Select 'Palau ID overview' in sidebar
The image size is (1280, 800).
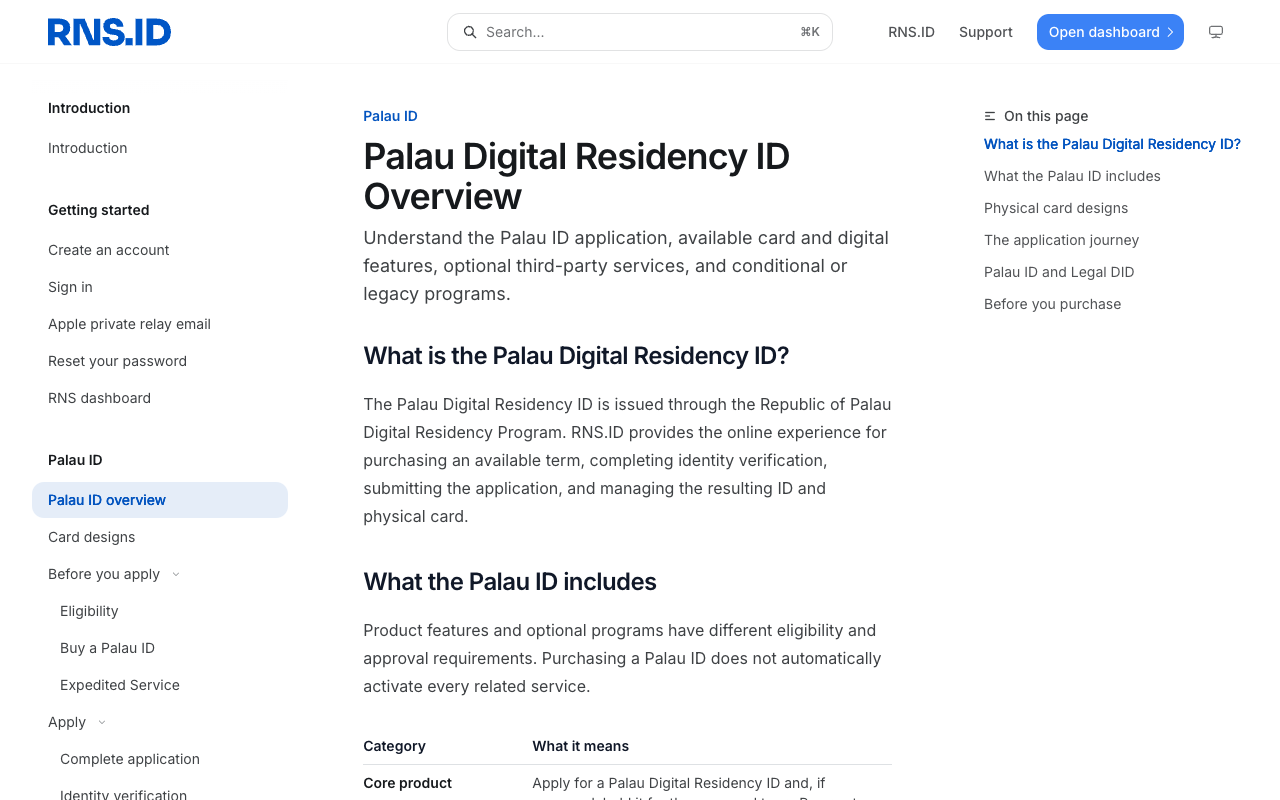[x=160, y=500]
